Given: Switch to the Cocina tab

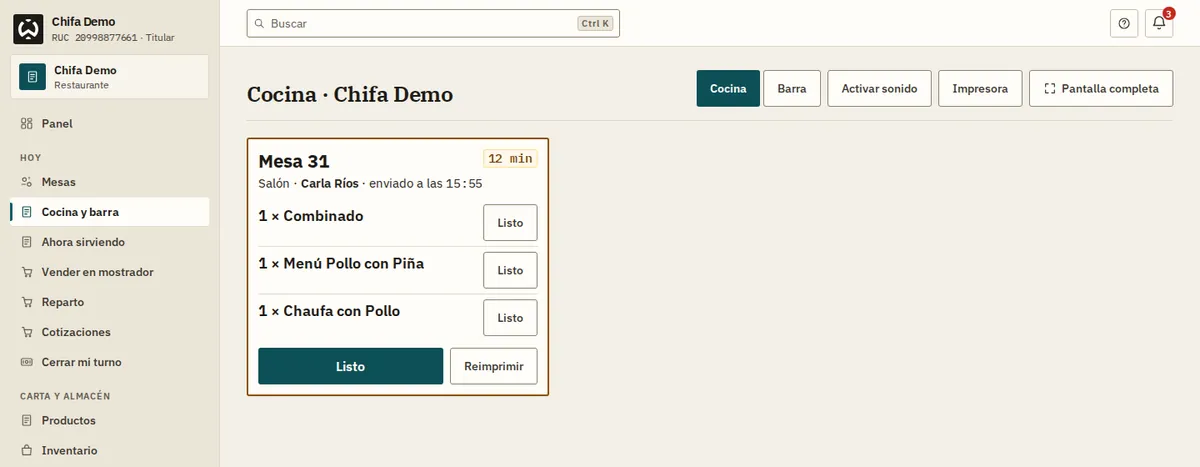Looking at the screenshot, I should pos(728,88).
